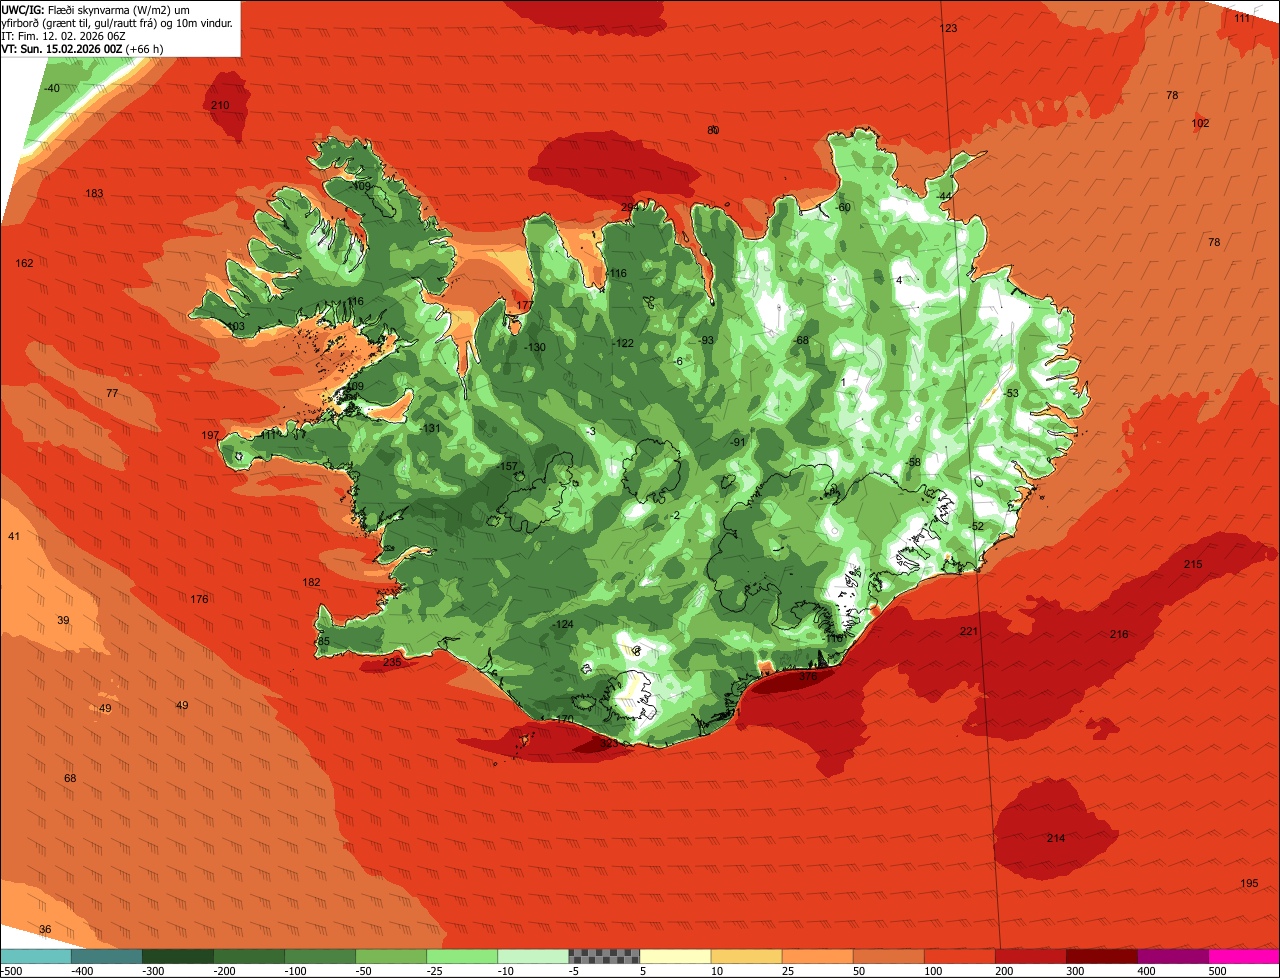1280x978 pixels.
Task: Select the initial time line 'IT: Fim. 12. 02. 2026 06Z'
Action: point(63,35)
